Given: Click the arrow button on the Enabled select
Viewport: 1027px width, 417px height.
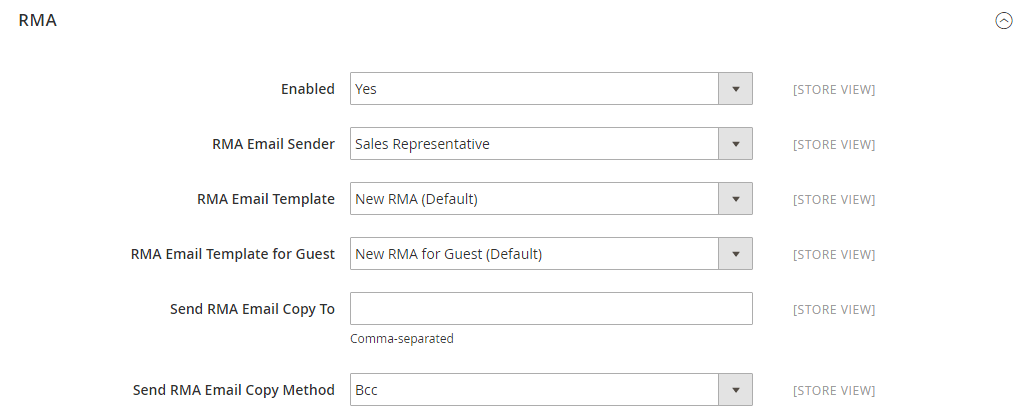Looking at the screenshot, I should (735, 89).
